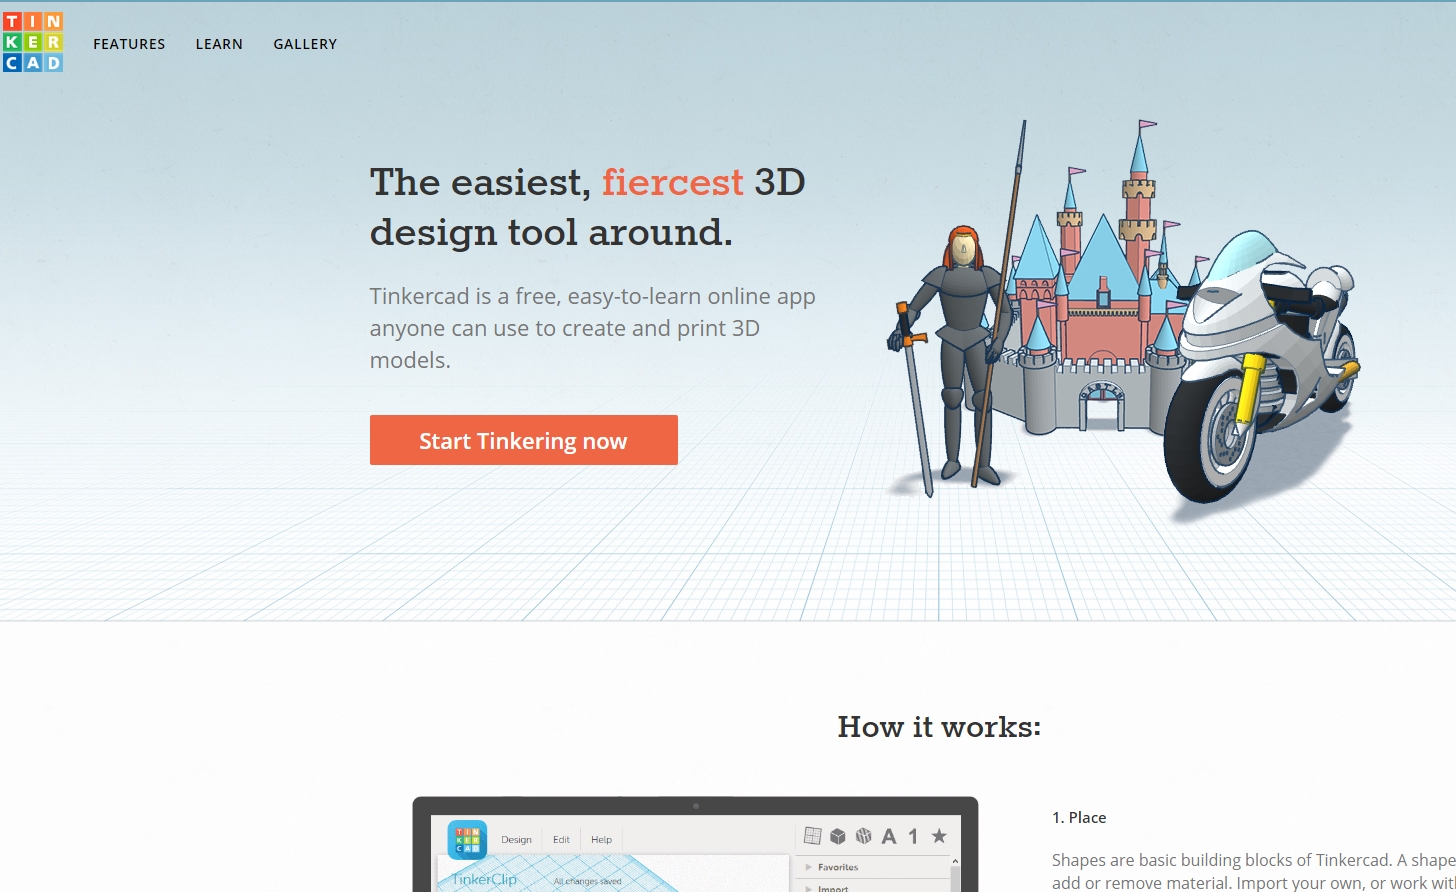Select the workplane grid icon in editor toolbar
1456x892 pixels.
812,836
